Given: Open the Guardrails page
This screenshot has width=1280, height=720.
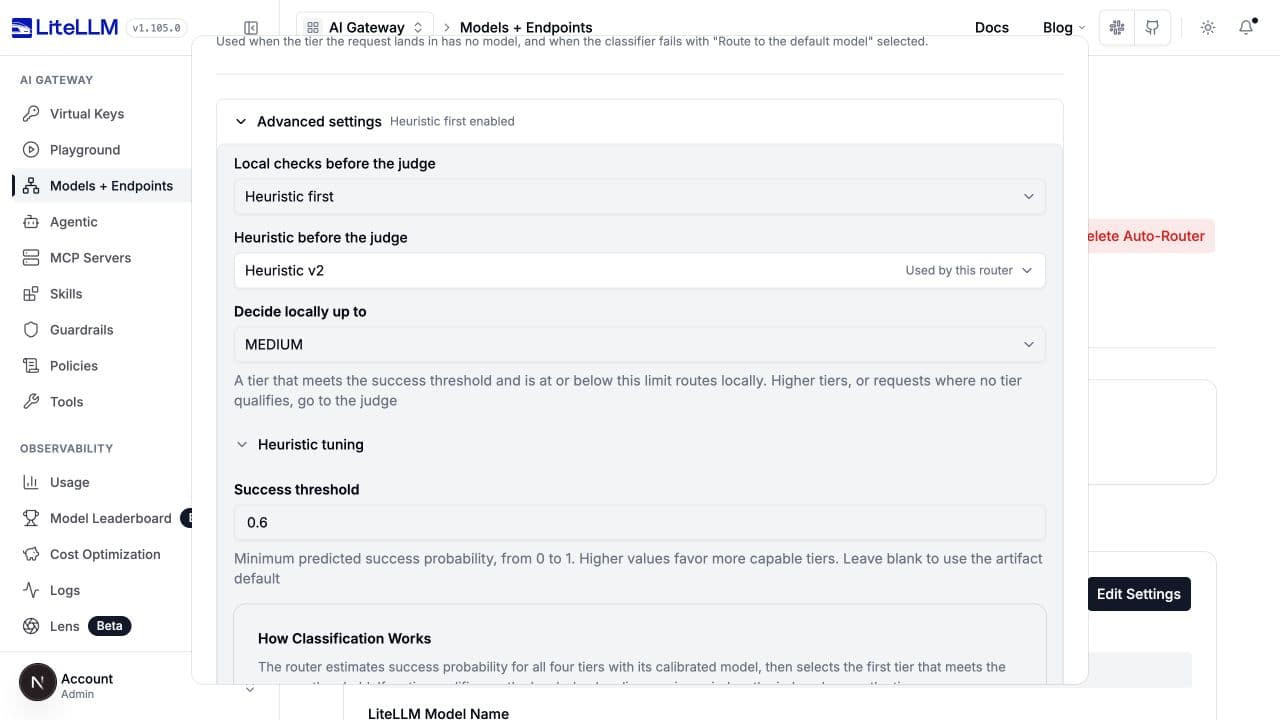Looking at the screenshot, I should pyautogui.click(x=81, y=330).
